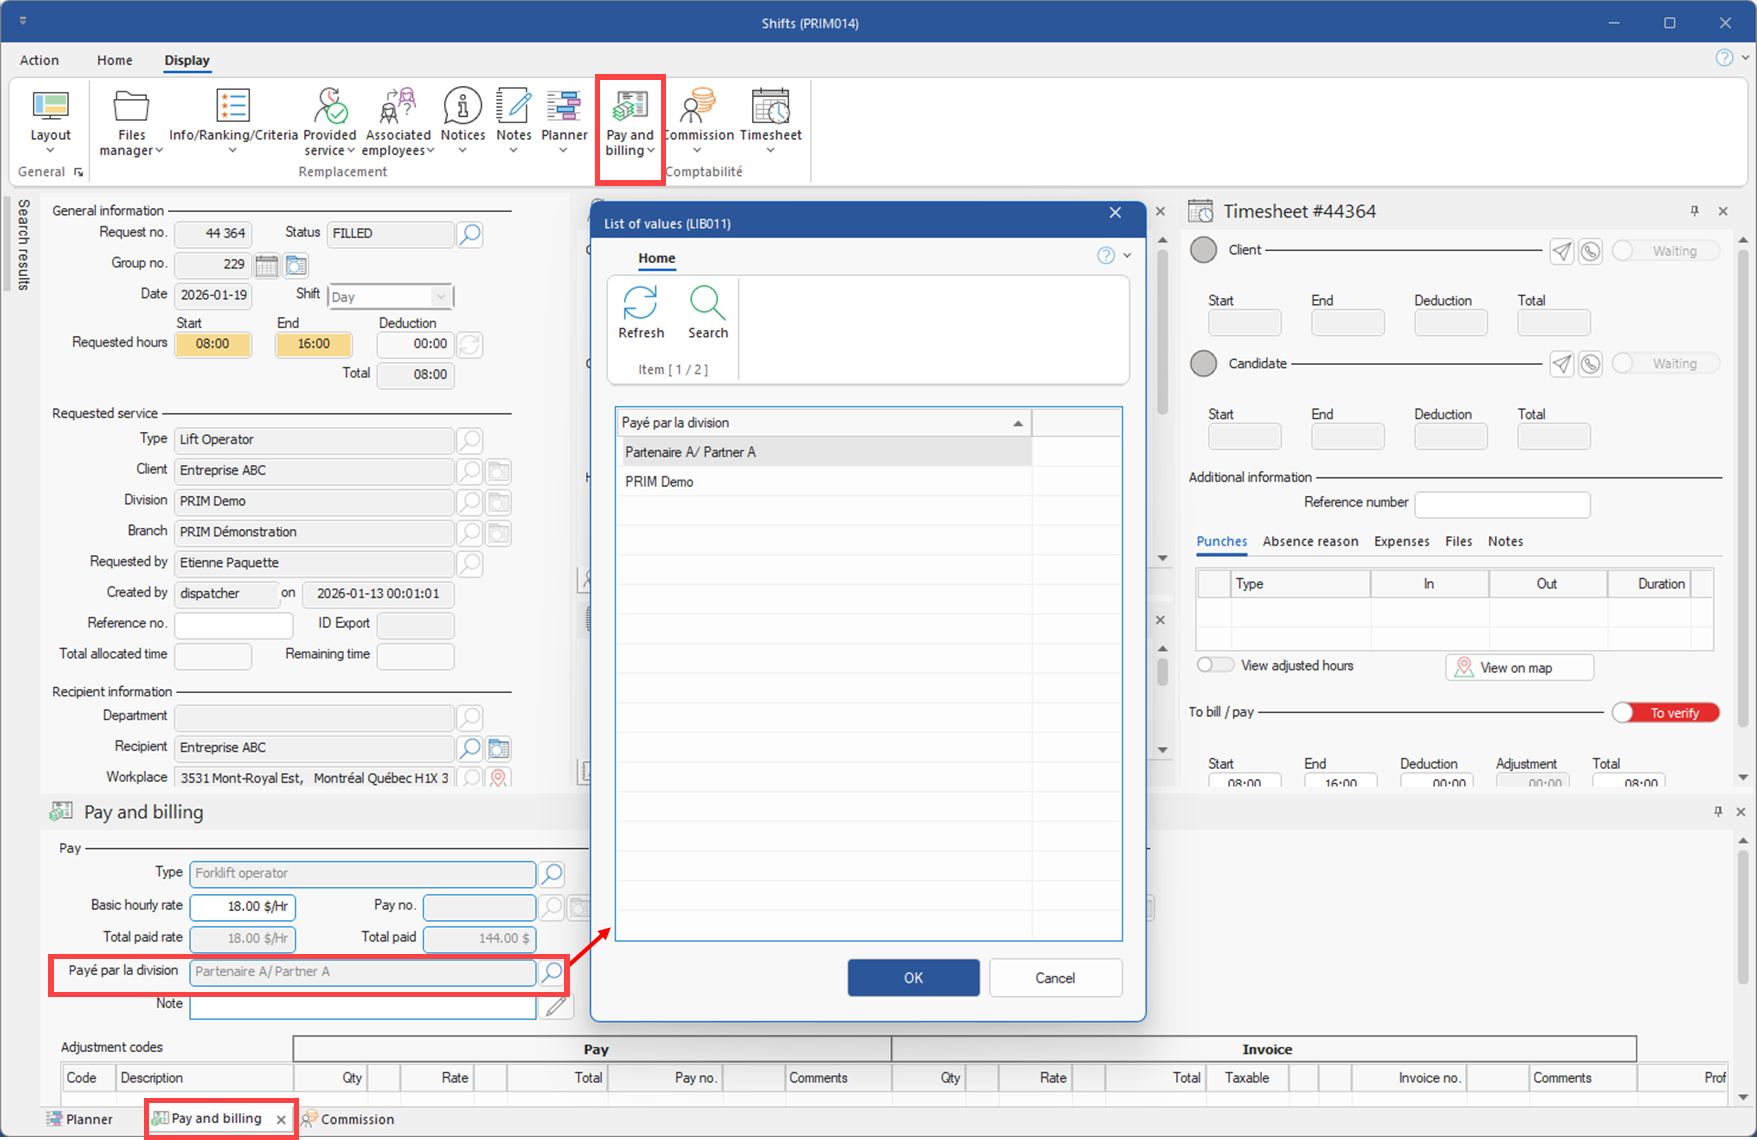This screenshot has height=1140, width=1757.
Task: Open the Notices info icon
Action: click(x=462, y=107)
